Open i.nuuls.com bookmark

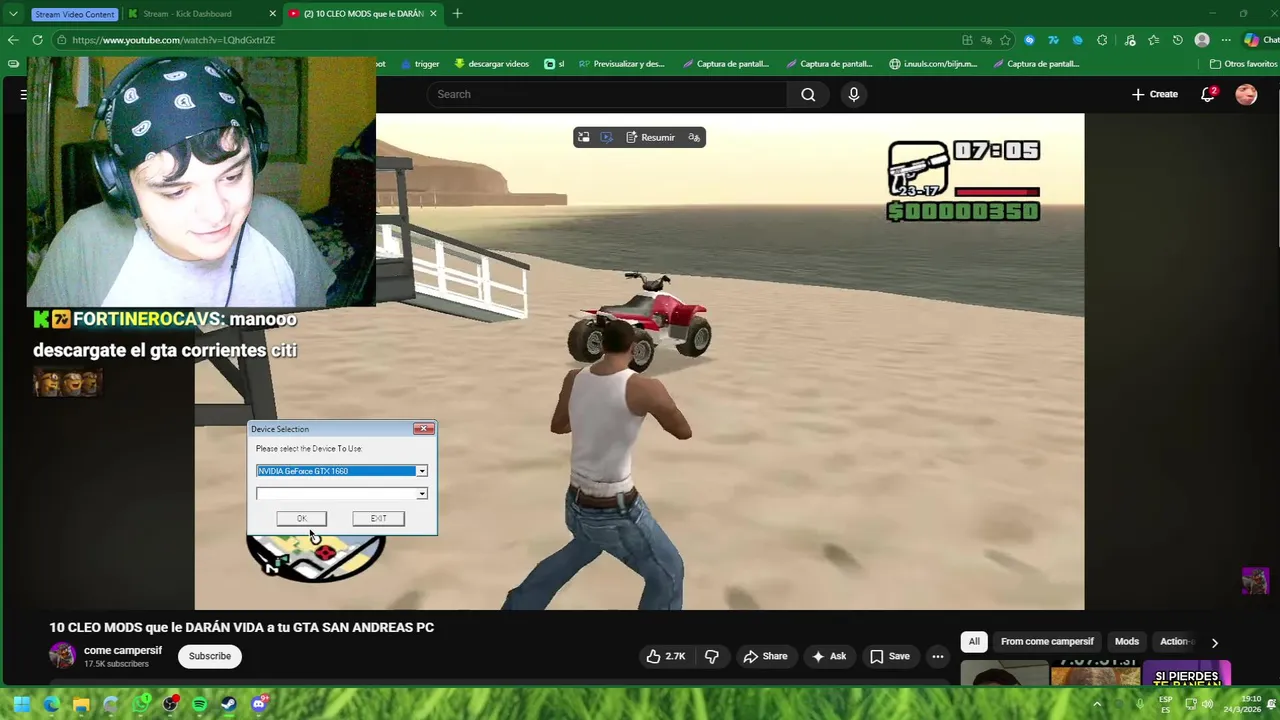(x=933, y=64)
